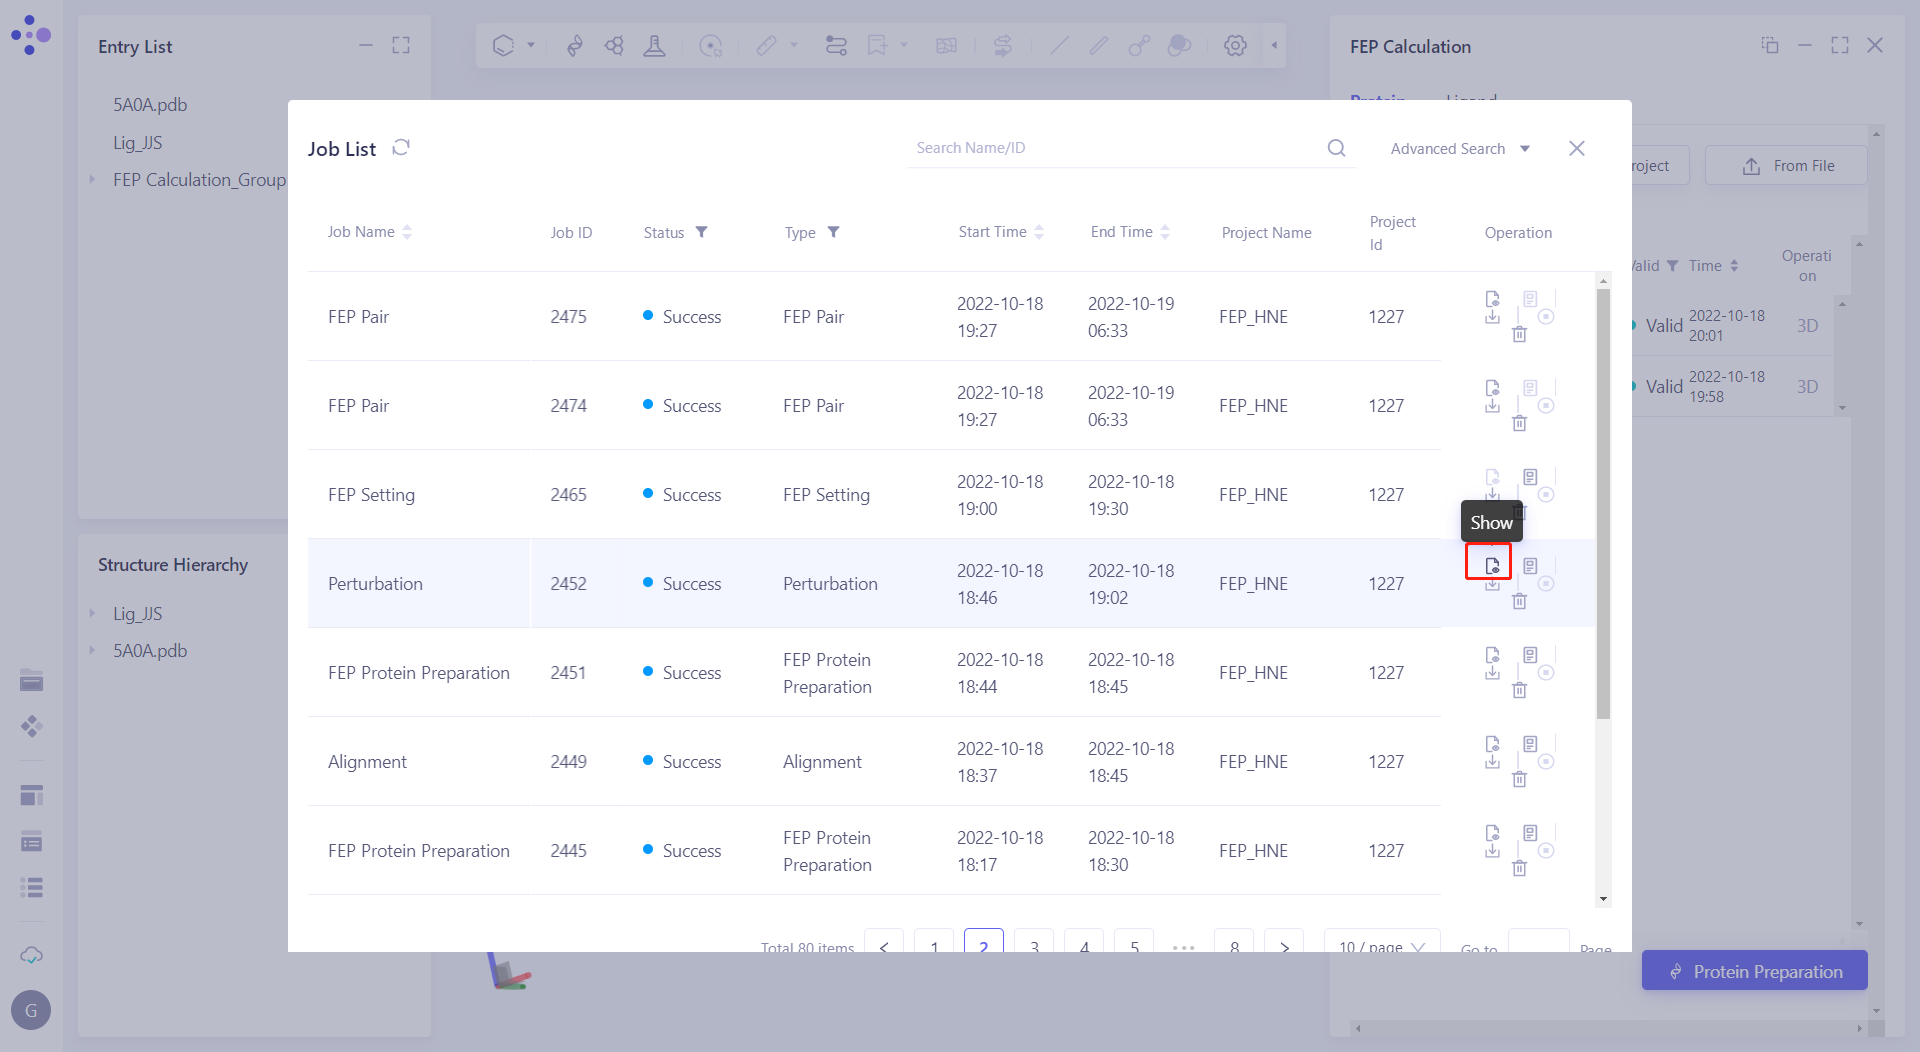Go to the next page of jobs
1920x1052 pixels.
[x=1284, y=945]
